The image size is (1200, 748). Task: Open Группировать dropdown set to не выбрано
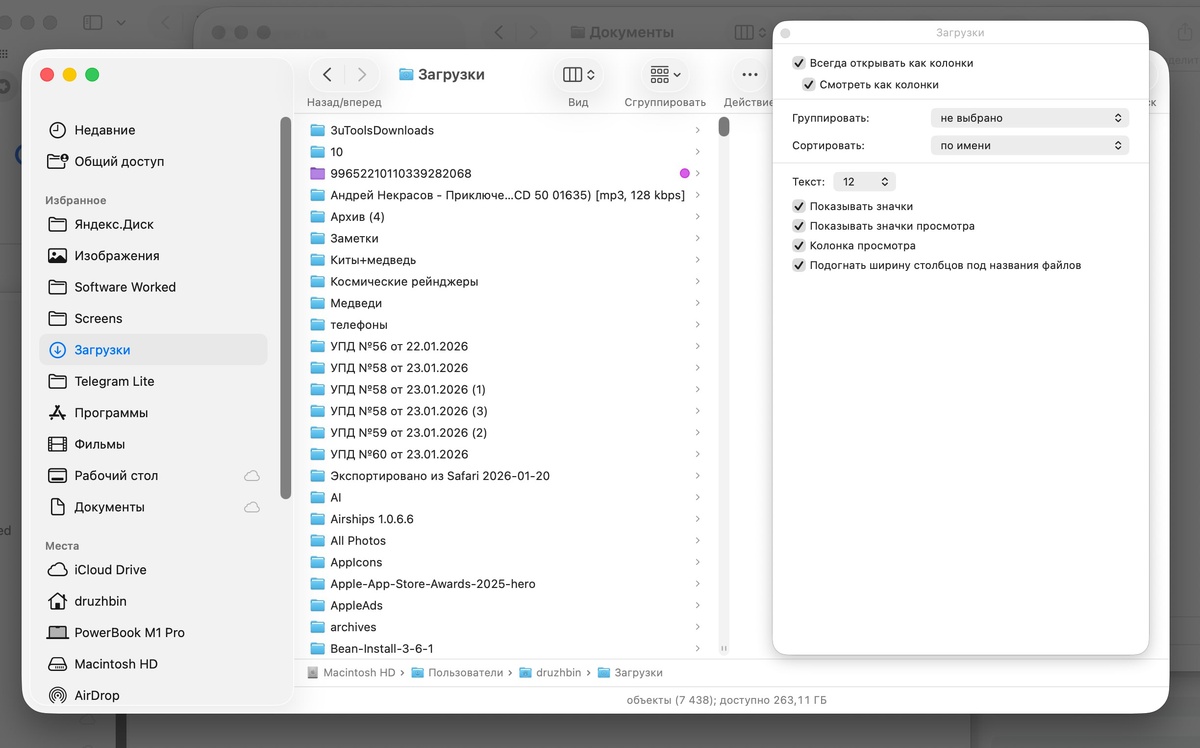point(1029,118)
